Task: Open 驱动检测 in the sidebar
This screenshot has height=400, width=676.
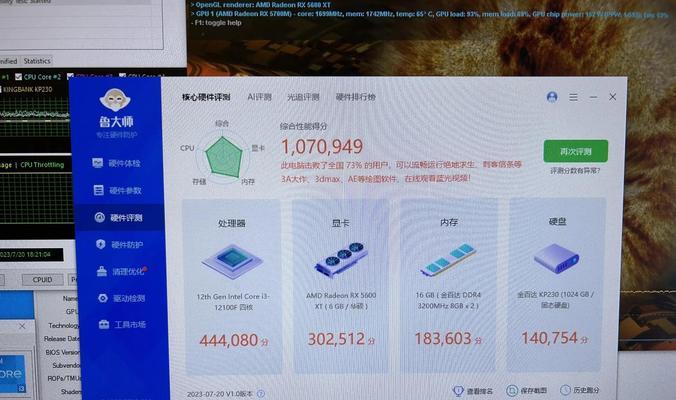Action: [121, 298]
